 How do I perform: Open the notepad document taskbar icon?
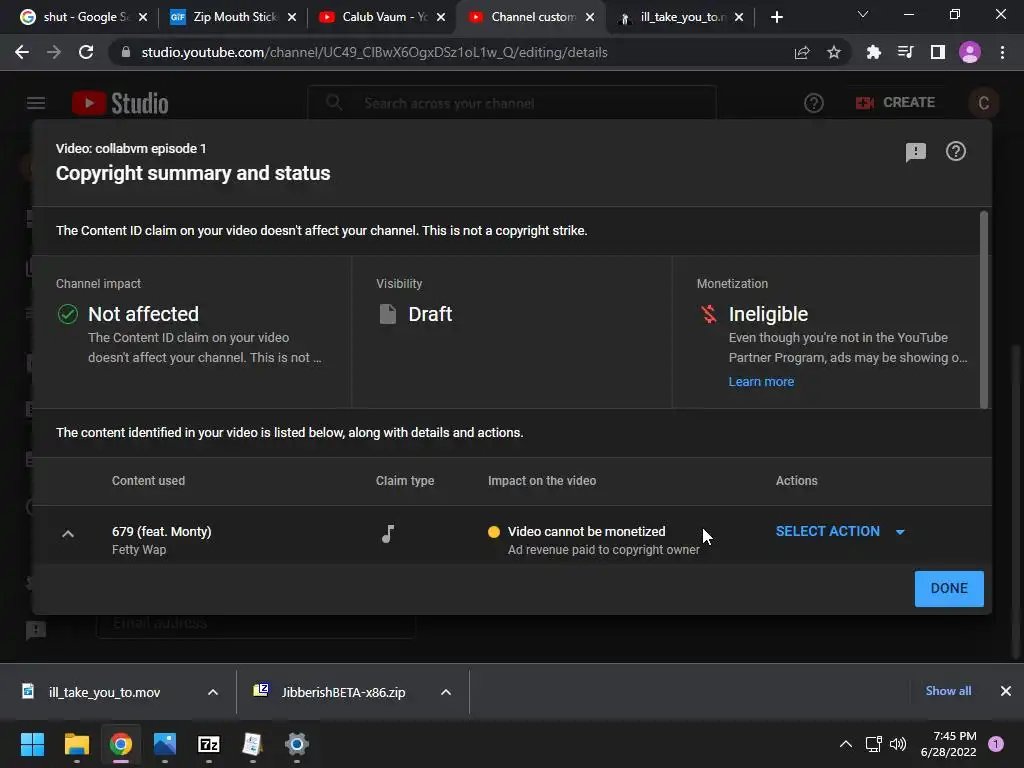click(x=252, y=744)
